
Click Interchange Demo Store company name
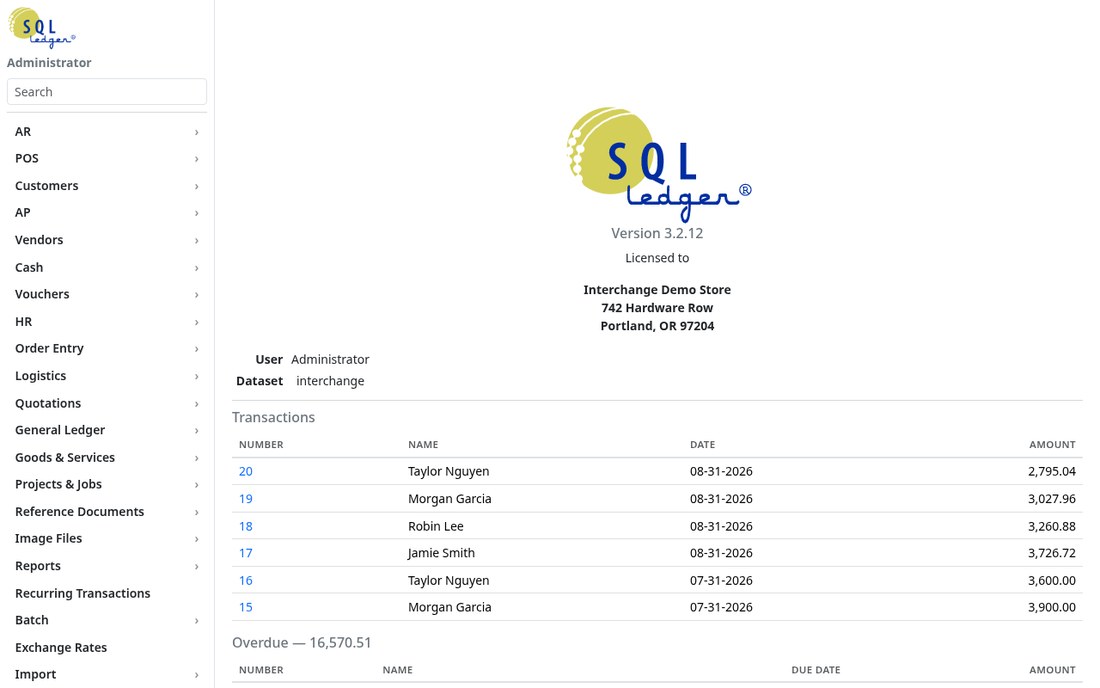point(657,290)
